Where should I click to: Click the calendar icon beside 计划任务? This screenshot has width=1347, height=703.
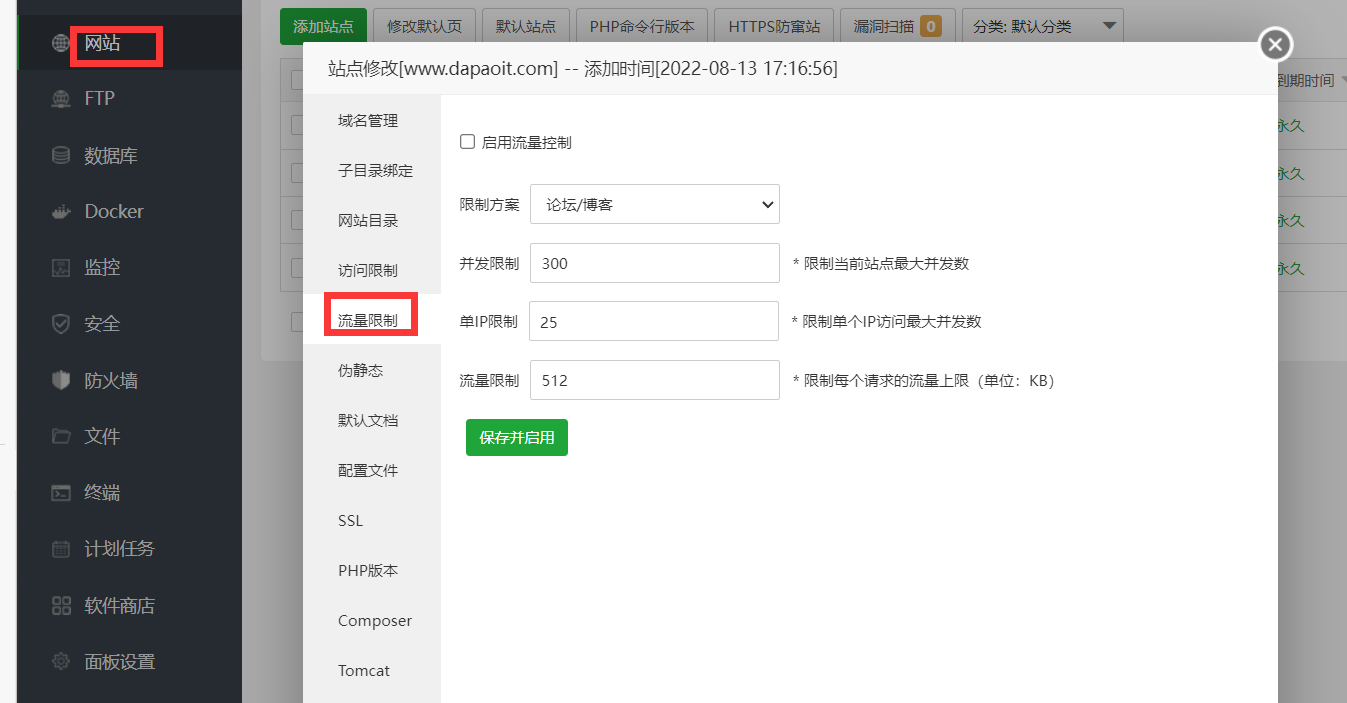coord(61,549)
